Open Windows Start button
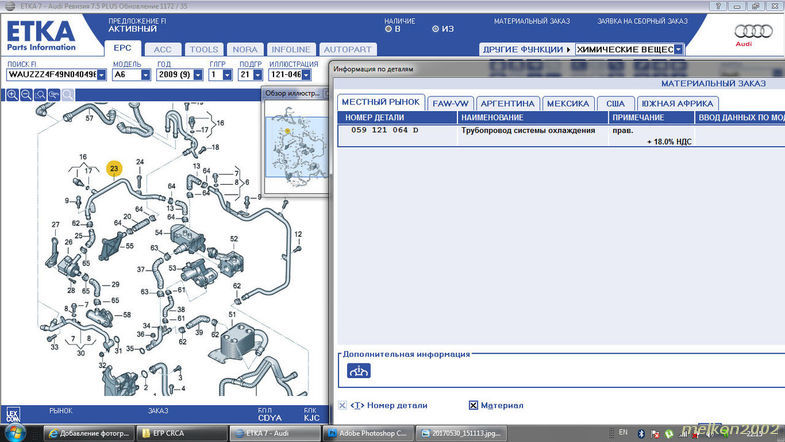The width and height of the screenshot is (785, 442). pos(14,433)
